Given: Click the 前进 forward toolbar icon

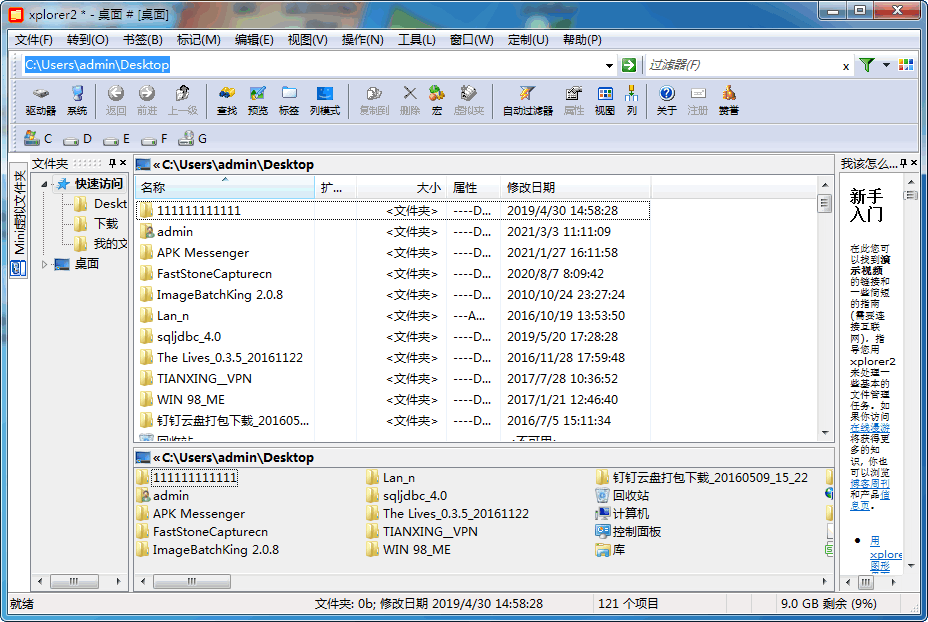Looking at the screenshot, I should pyautogui.click(x=147, y=101).
